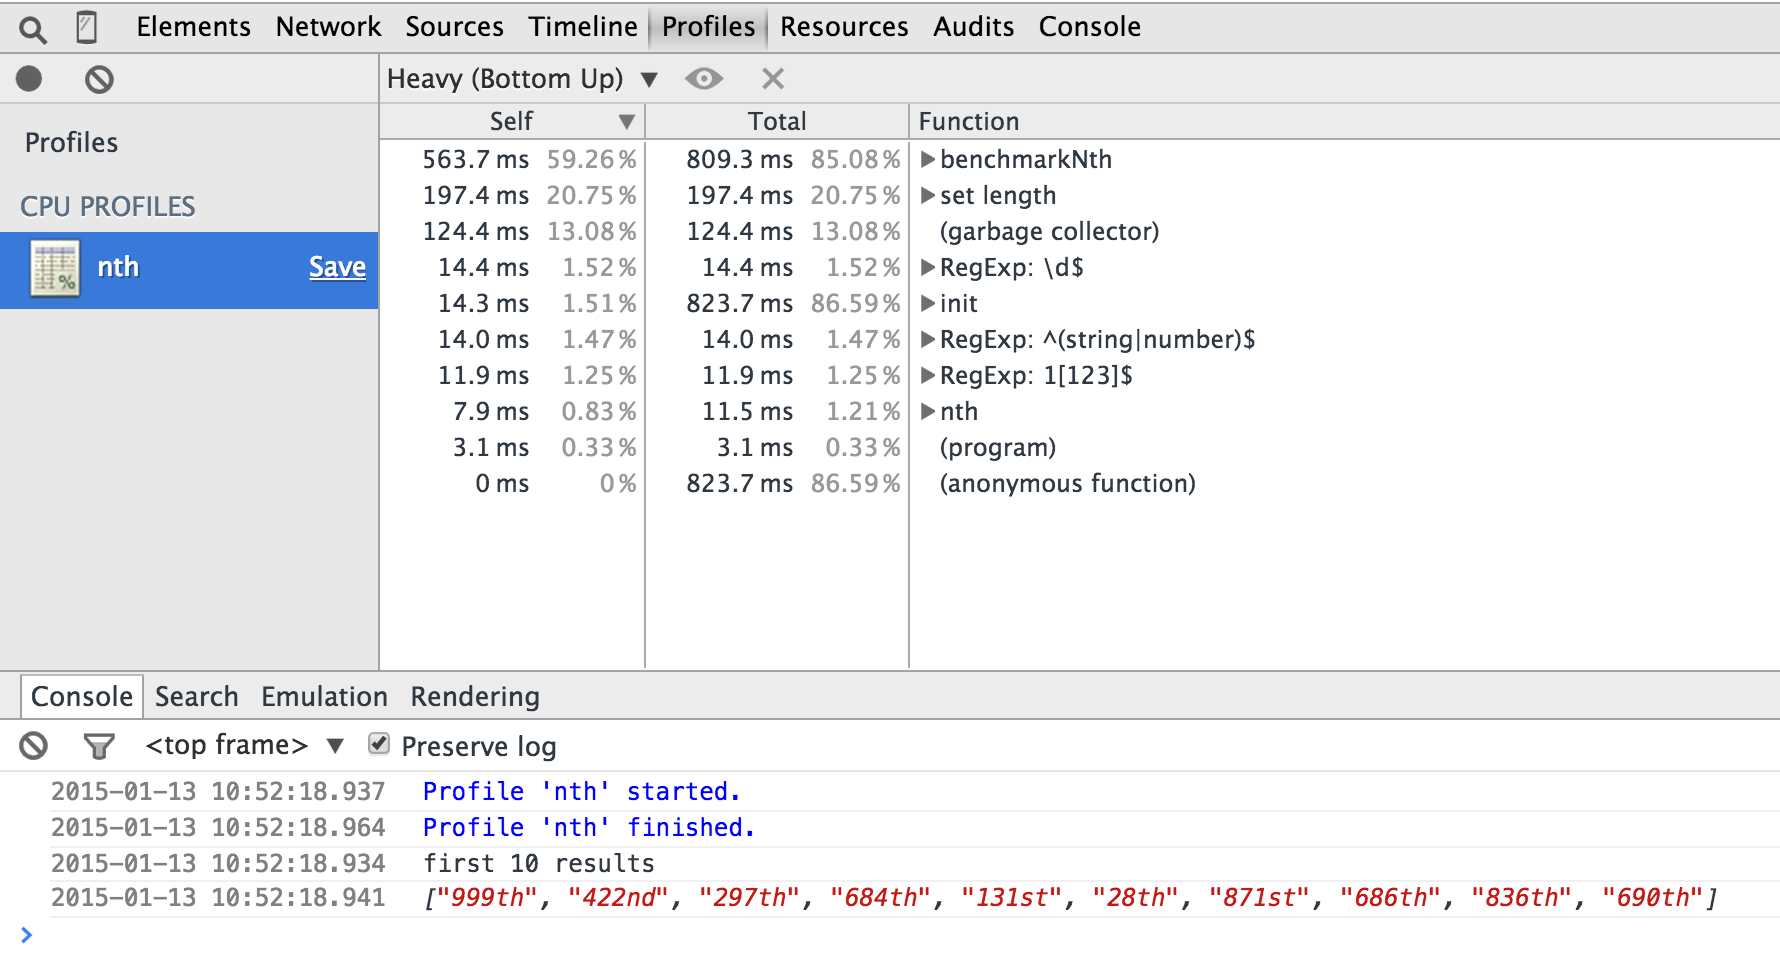The height and width of the screenshot is (956, 1780).
Task: Click the console prompt input line
Action: click(900, 935)
